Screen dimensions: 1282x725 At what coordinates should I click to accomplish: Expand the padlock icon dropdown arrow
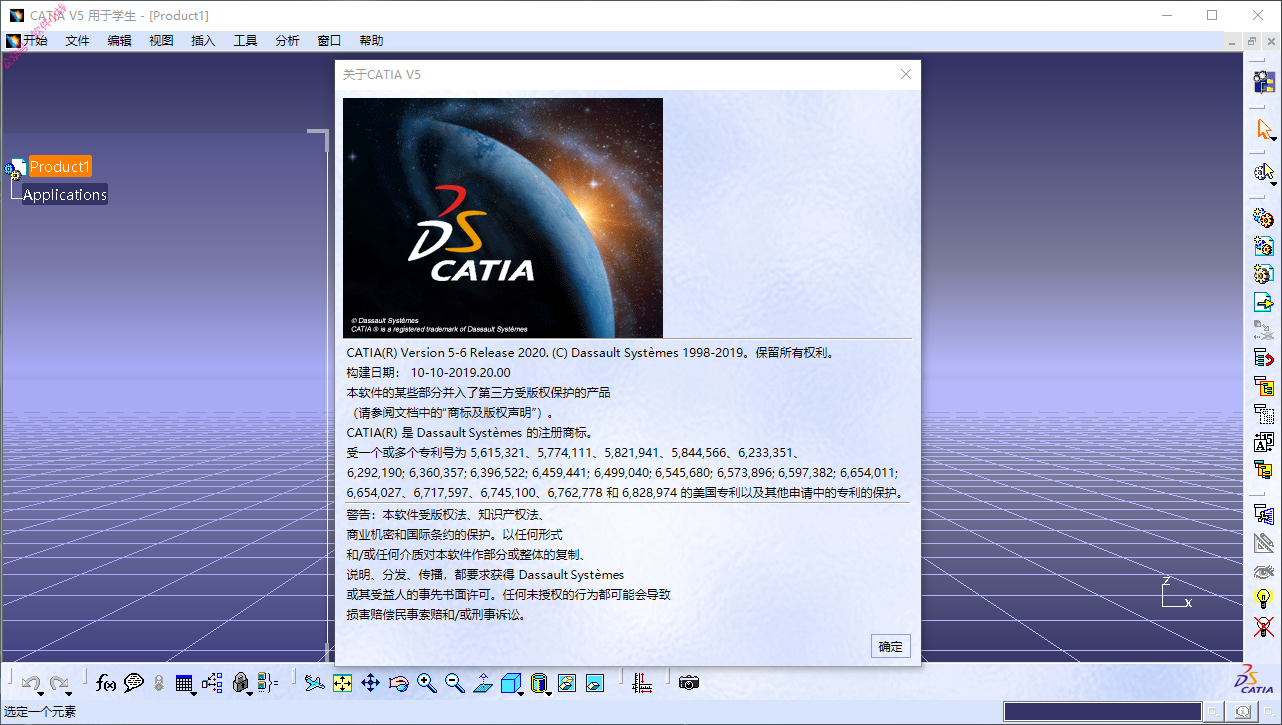[x=250, y=693]
